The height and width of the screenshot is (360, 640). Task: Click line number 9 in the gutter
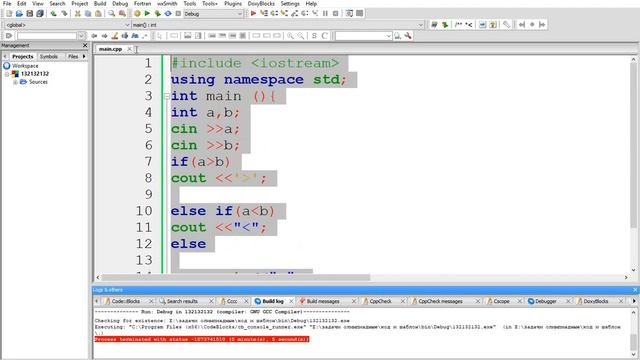pos(149,194)
